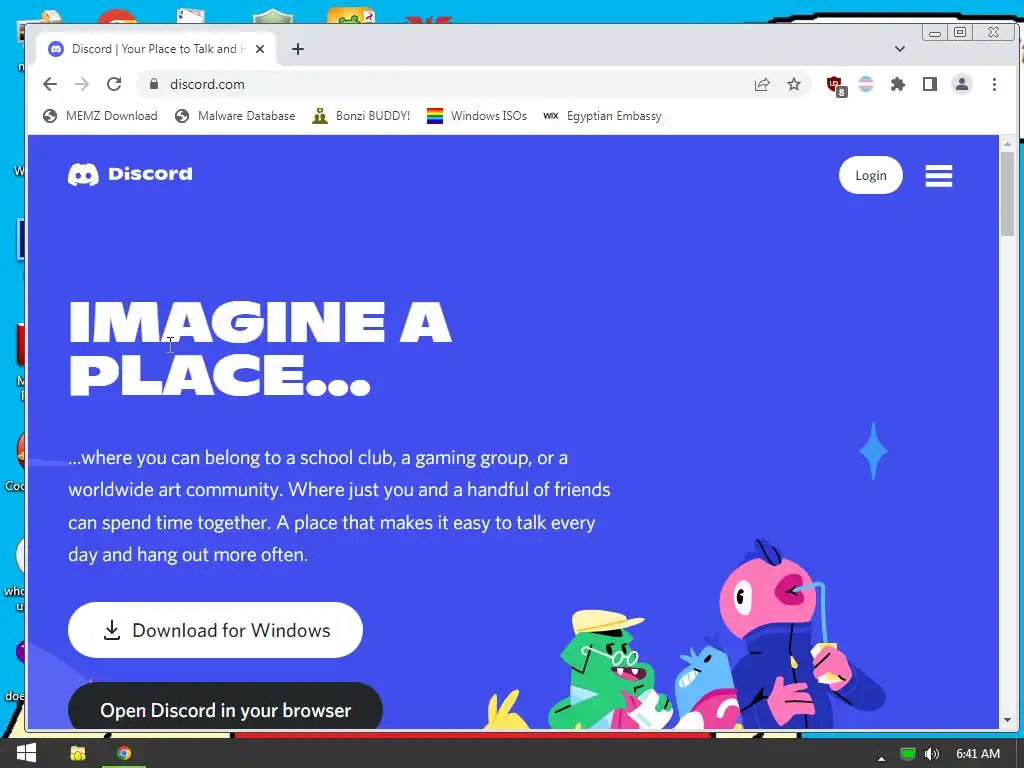The image size is (1024, 768).
Task: Maximize the Chrome window
Action: coord(960,32)
